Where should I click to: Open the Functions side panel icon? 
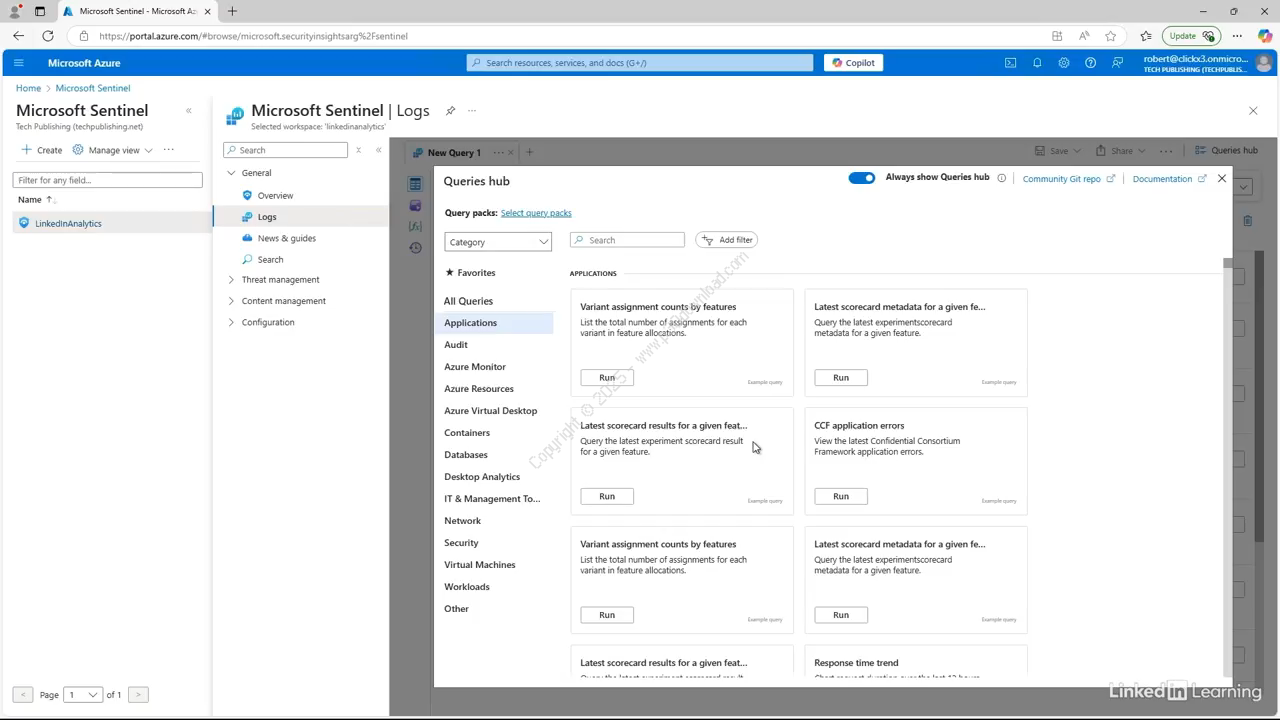[415, 227]
